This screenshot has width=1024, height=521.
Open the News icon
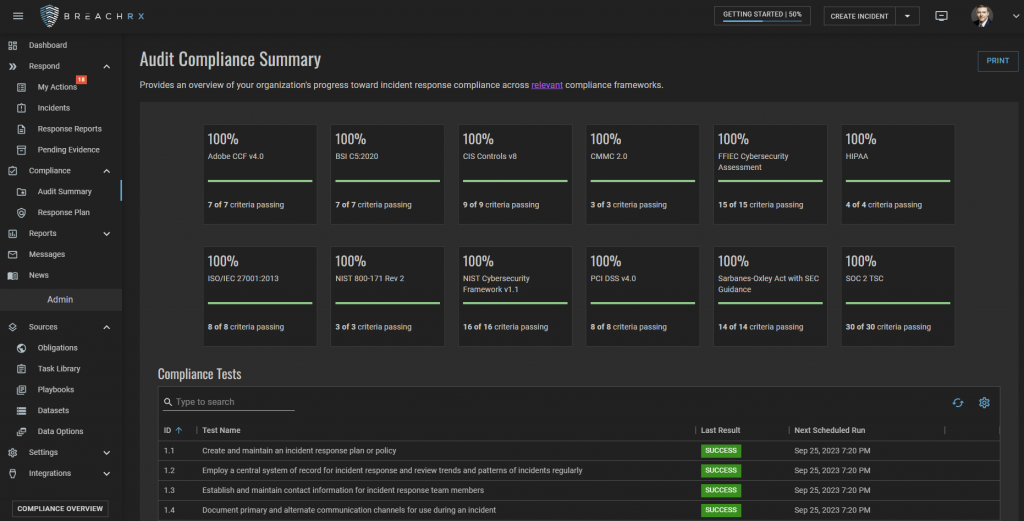pos(12,275)
